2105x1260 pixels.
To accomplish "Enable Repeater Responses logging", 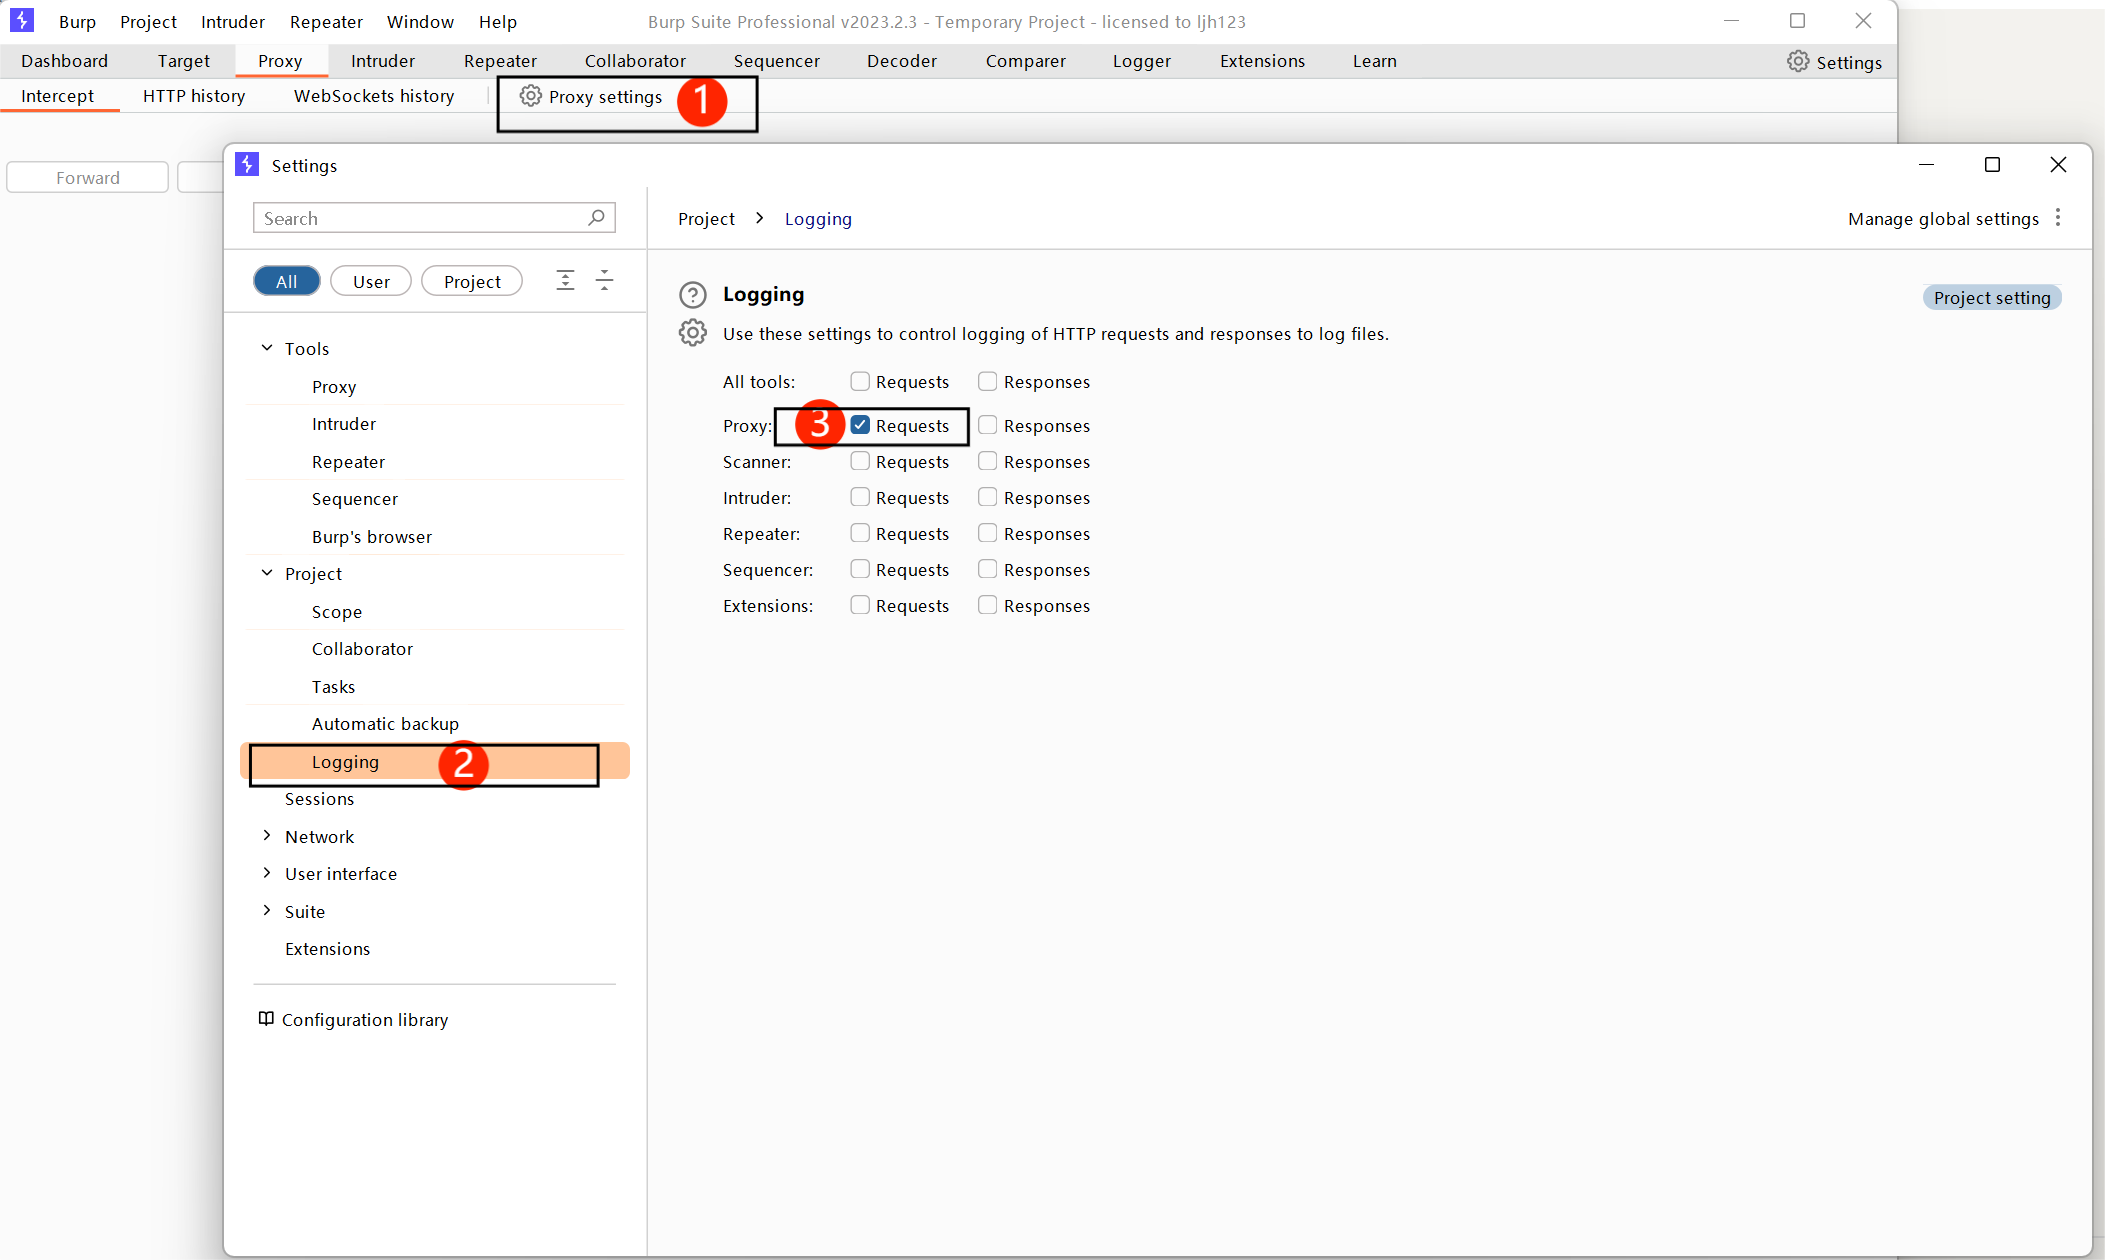I will click(987, 533).
